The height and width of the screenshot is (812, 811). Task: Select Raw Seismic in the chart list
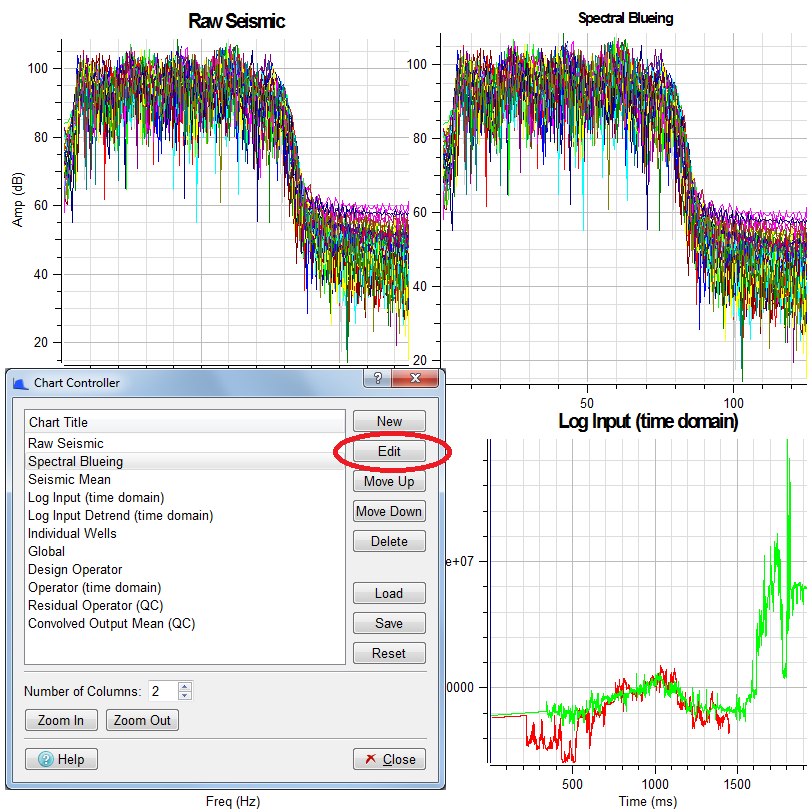click(66, 444)
